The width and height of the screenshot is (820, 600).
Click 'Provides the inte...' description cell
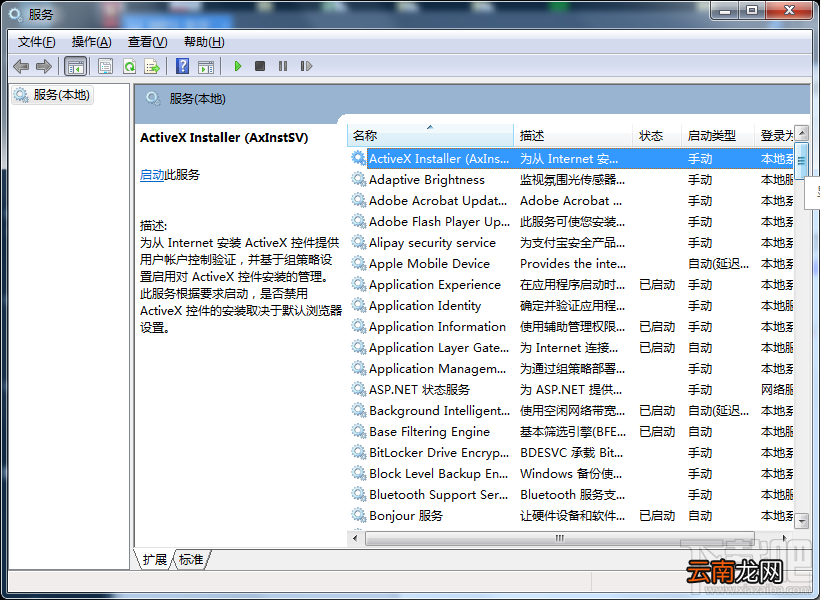tap(573, 263)
